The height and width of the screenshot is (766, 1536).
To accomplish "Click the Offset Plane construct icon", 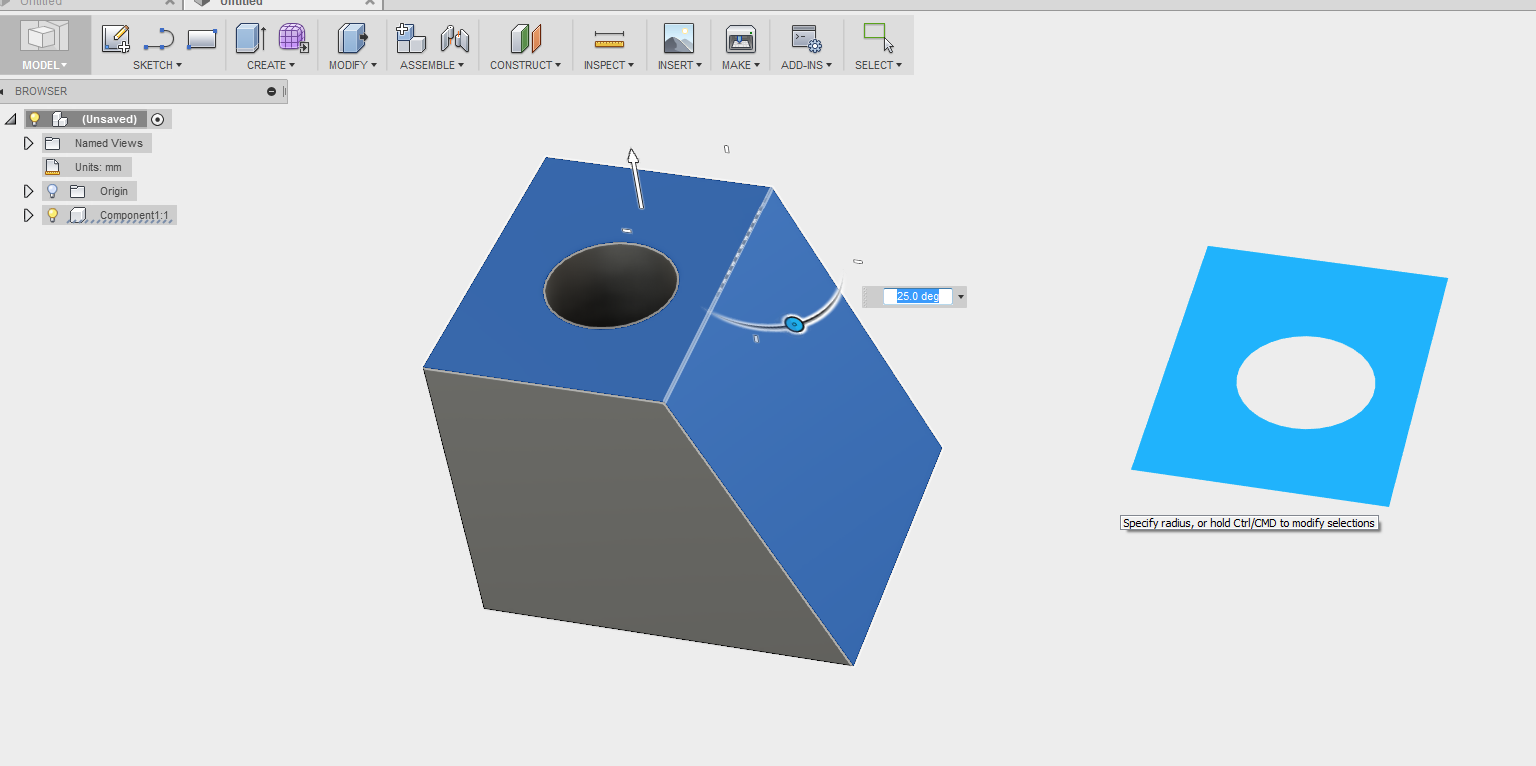I will 525,39.
